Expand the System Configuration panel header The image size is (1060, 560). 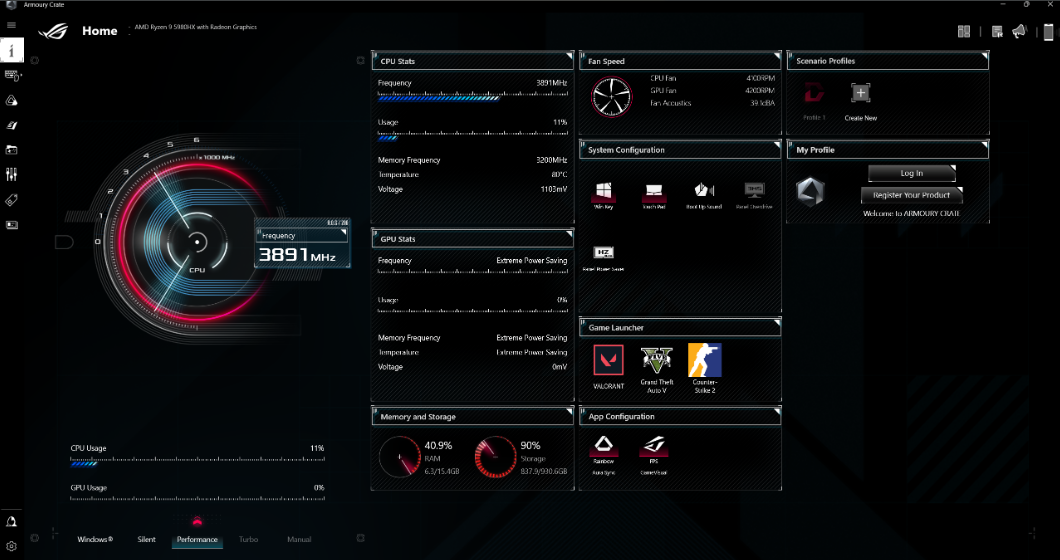click(x=680, y=149)
